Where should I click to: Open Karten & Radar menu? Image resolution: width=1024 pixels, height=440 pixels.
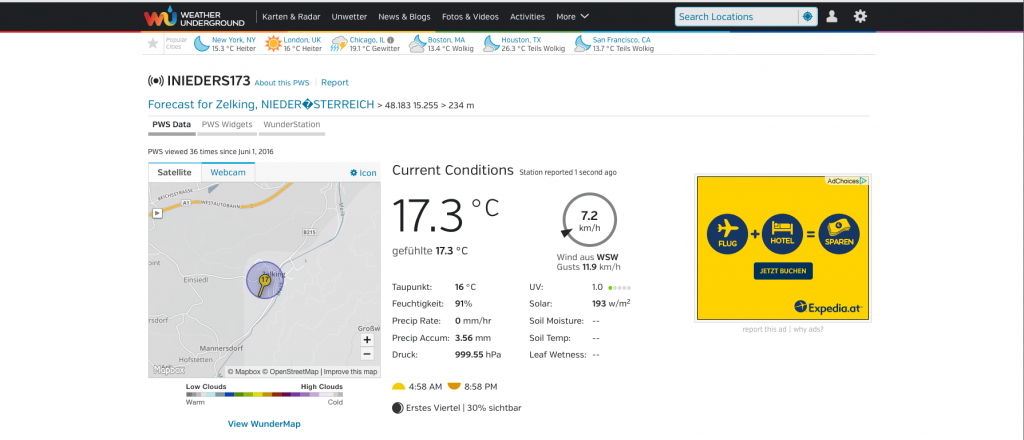pos(290,17)
